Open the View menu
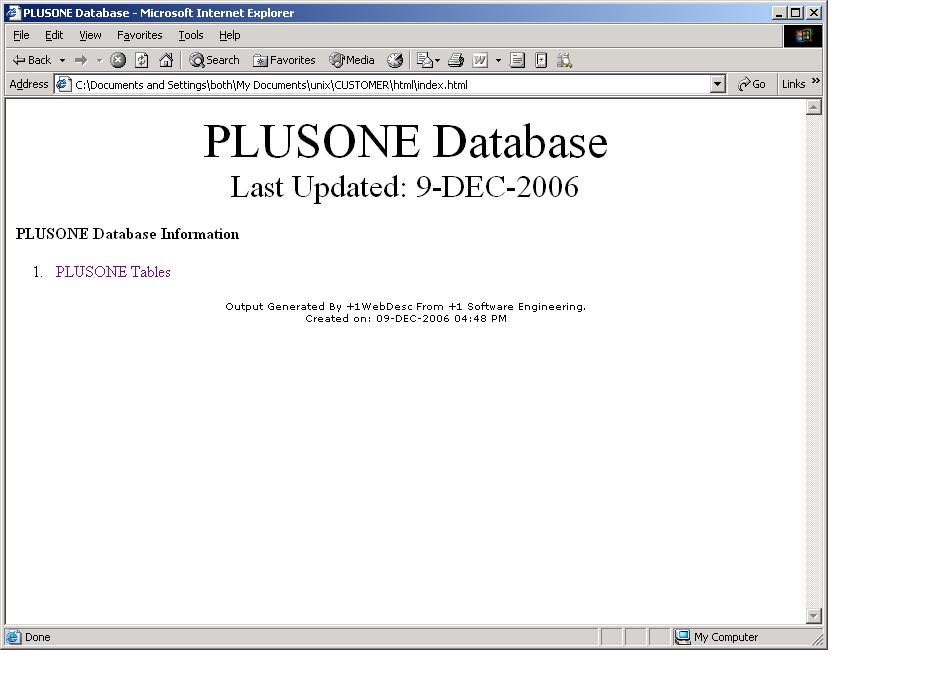Screen dimensions: 933x690 tap(90, 35)
